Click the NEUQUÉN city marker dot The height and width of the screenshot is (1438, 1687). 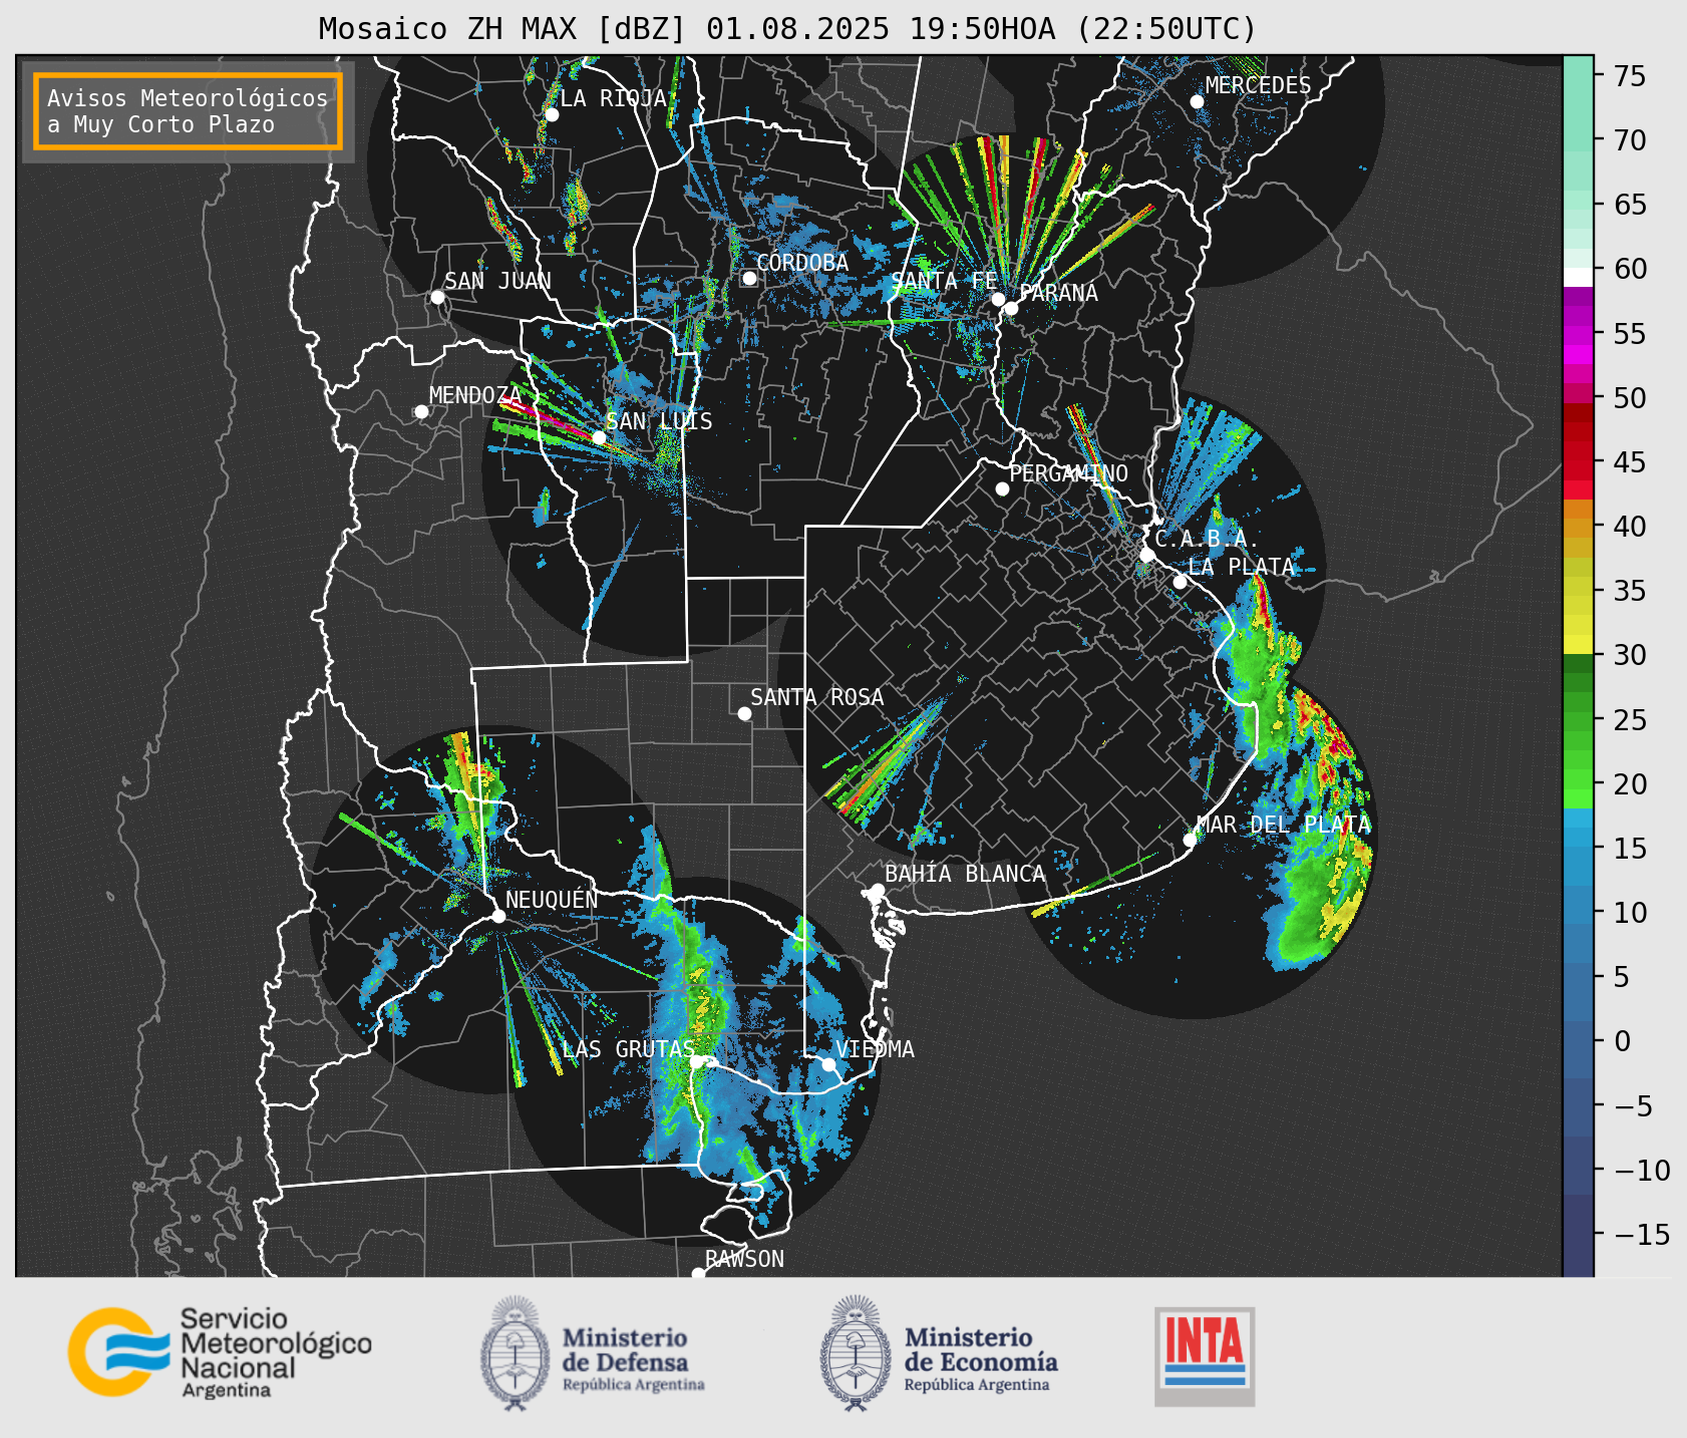click(498, 916)
